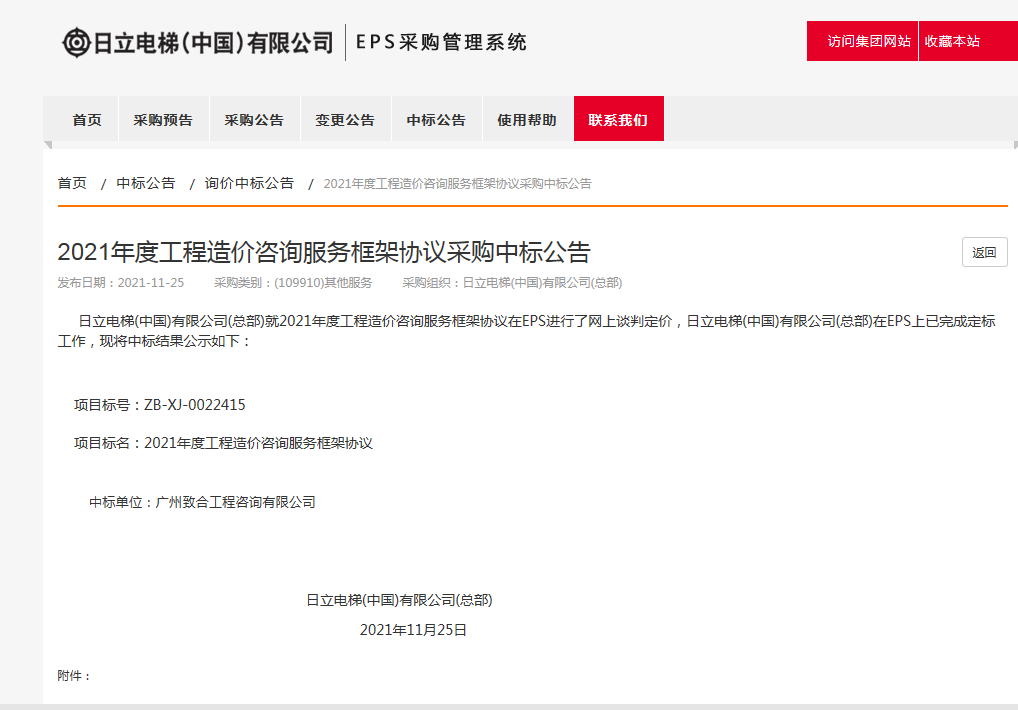Go to 首页 in the navigation bar
1018x710 pixels.
click(x=87, y=120)
